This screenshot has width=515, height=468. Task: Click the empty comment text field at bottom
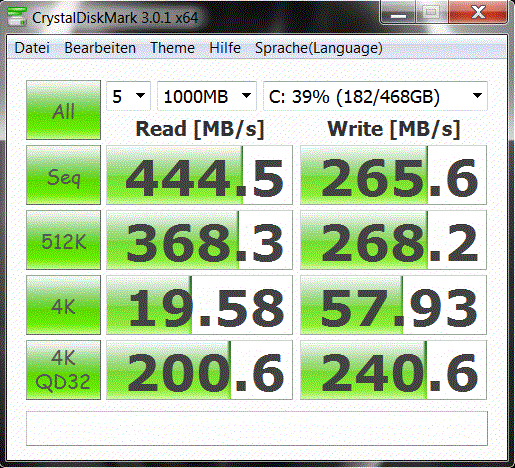tap(257, 428)
